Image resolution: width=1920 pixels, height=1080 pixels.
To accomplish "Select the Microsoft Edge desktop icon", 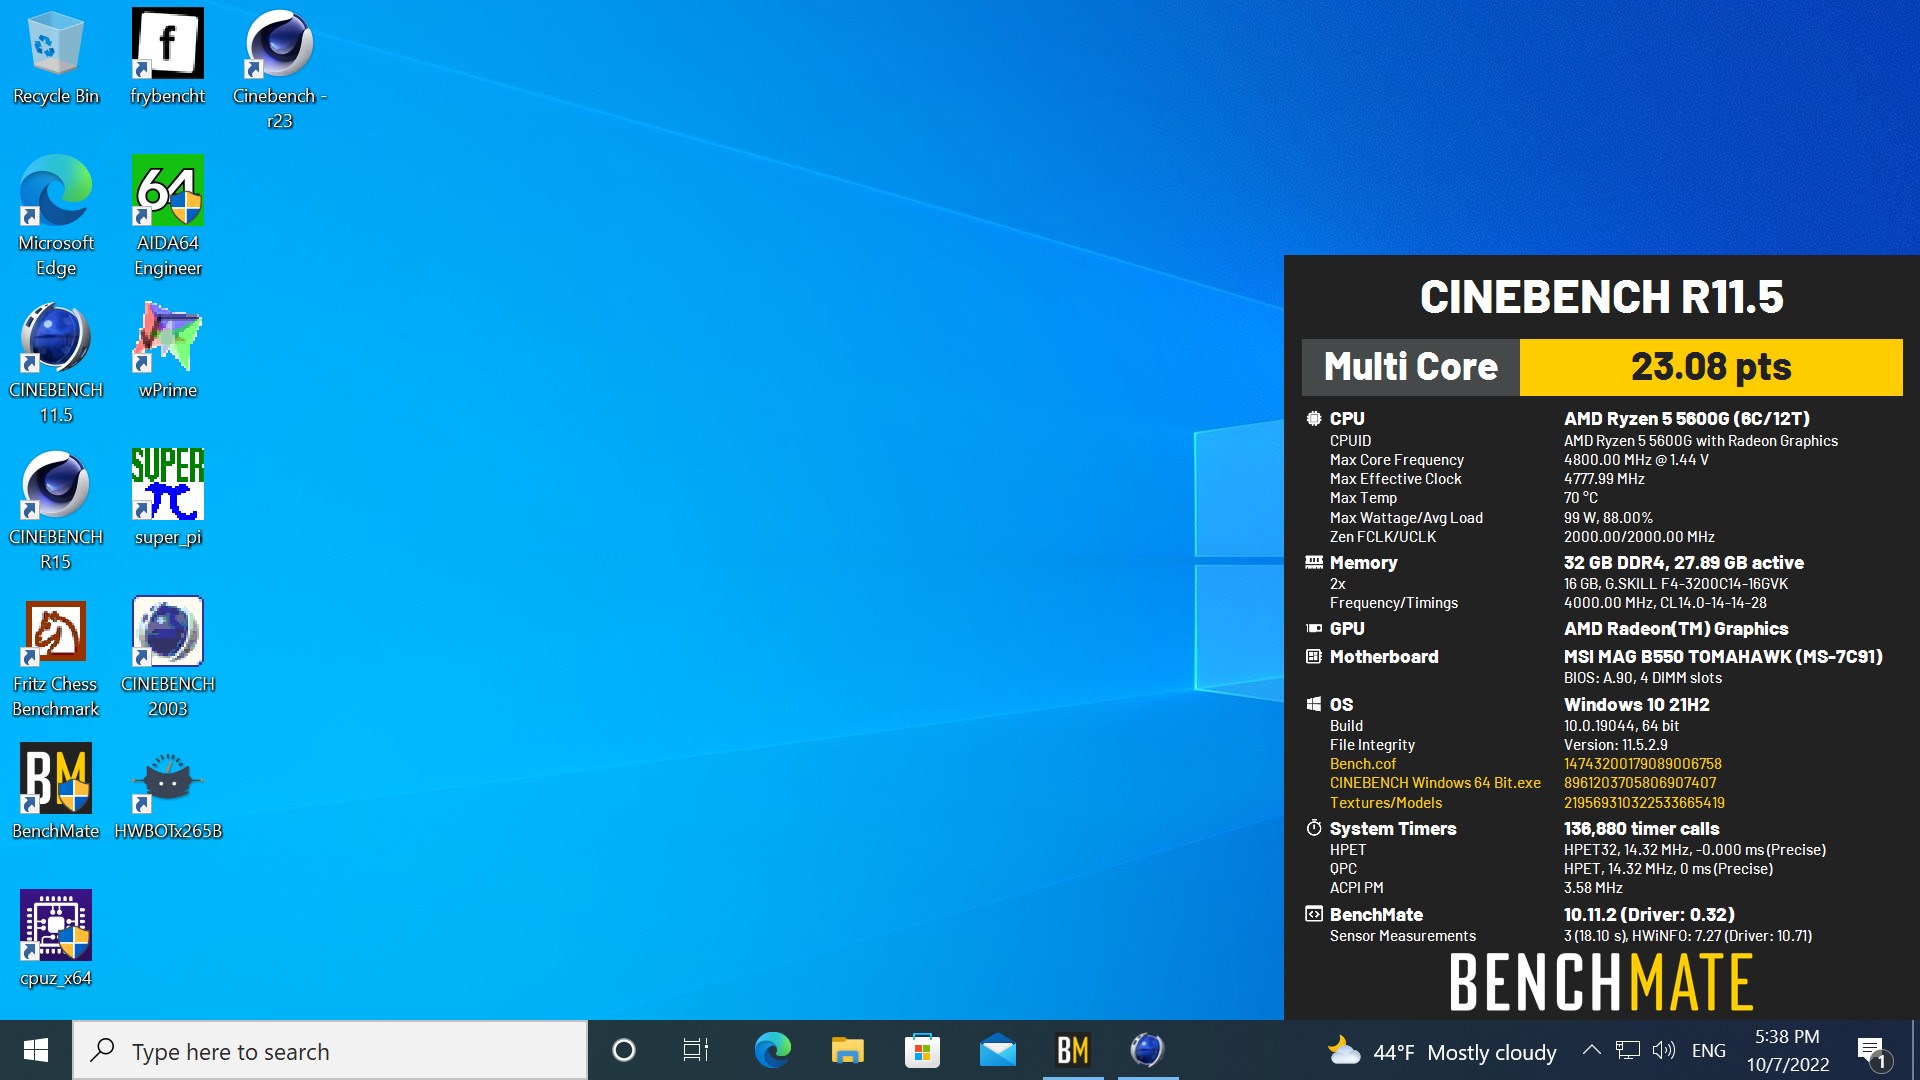I will click(x=56, y=217).
